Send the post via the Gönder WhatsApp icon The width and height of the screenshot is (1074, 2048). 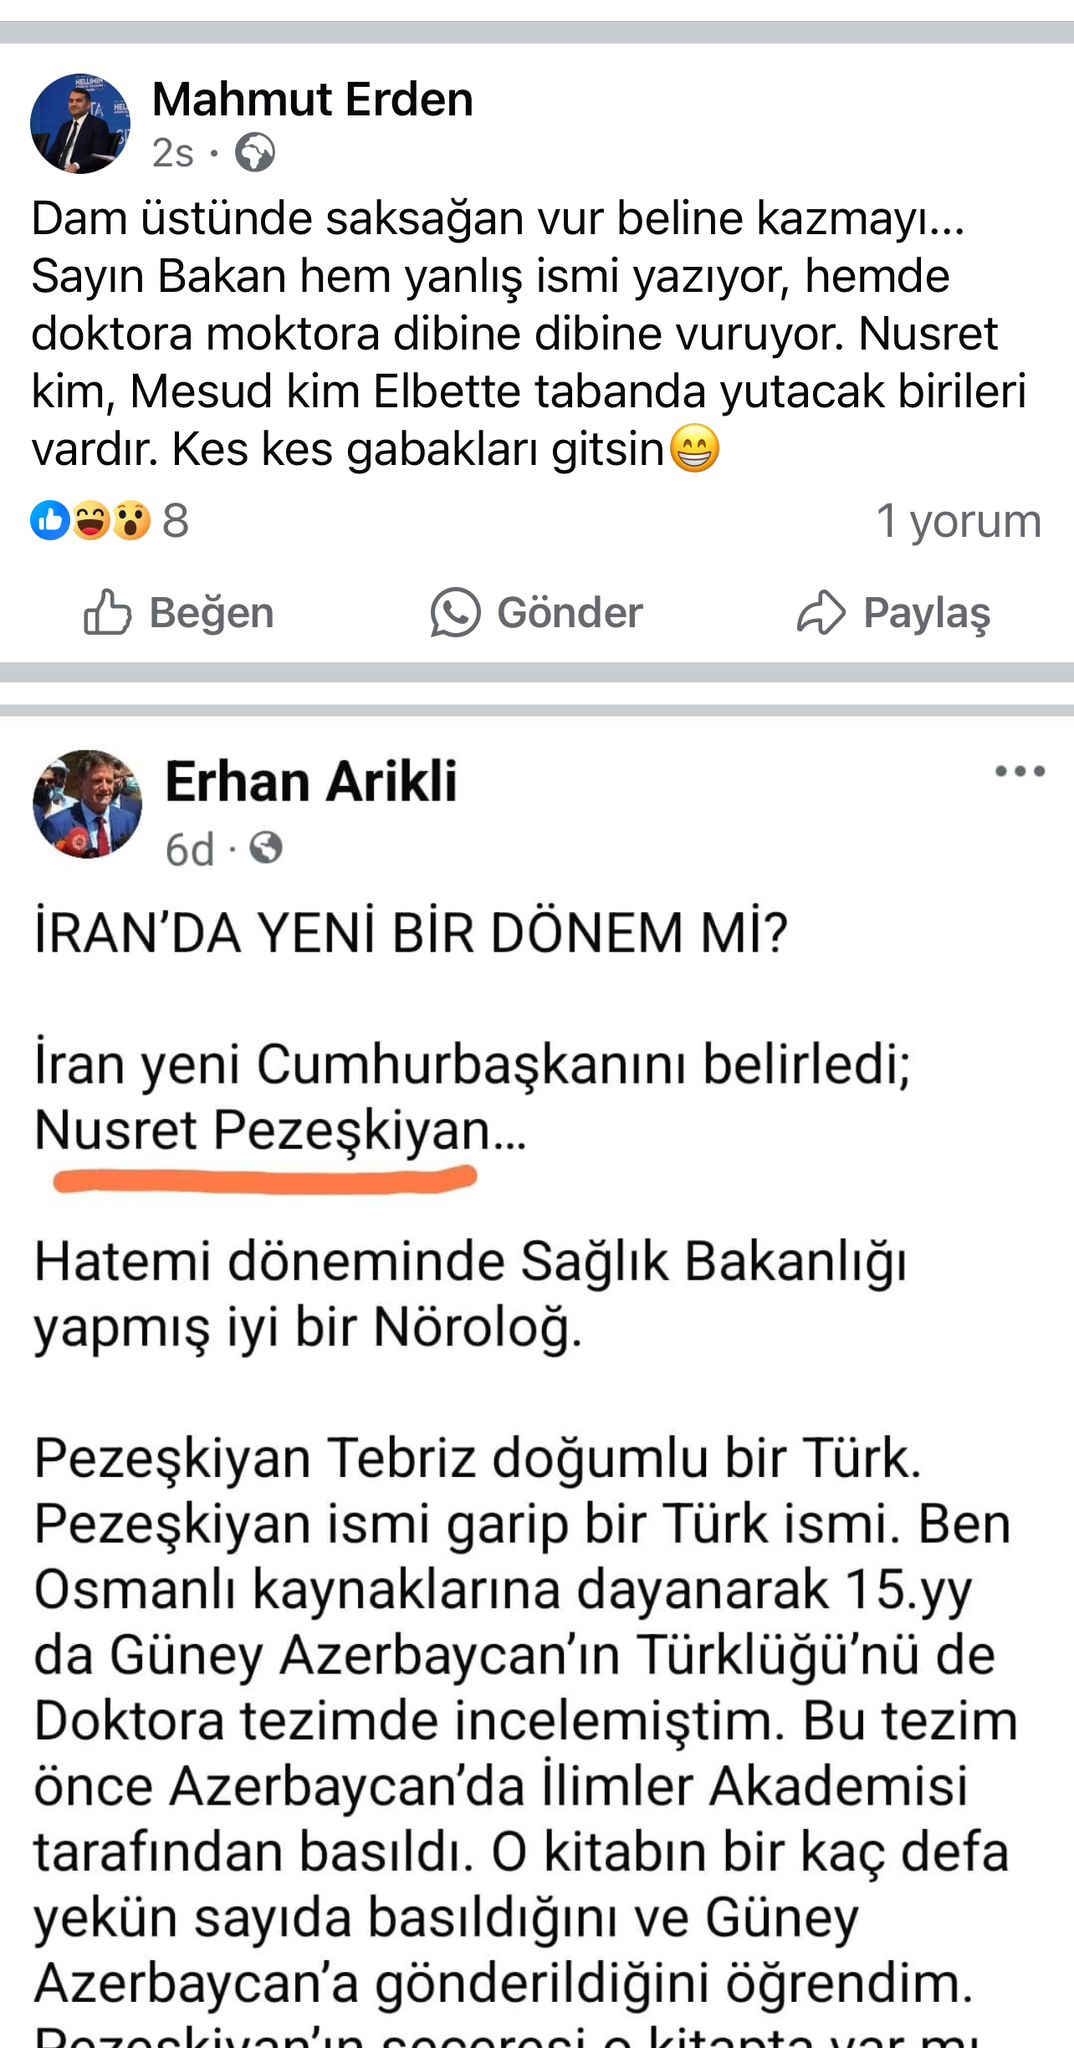point(455,612)
